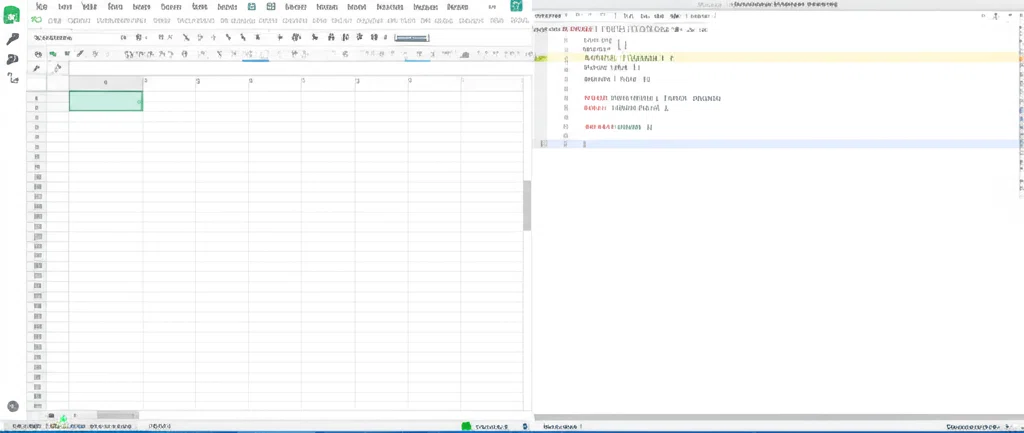Screen dimensions: 1024x433
Task: Click the gutter marker beside the yellow code line
Action: [541, 58]
